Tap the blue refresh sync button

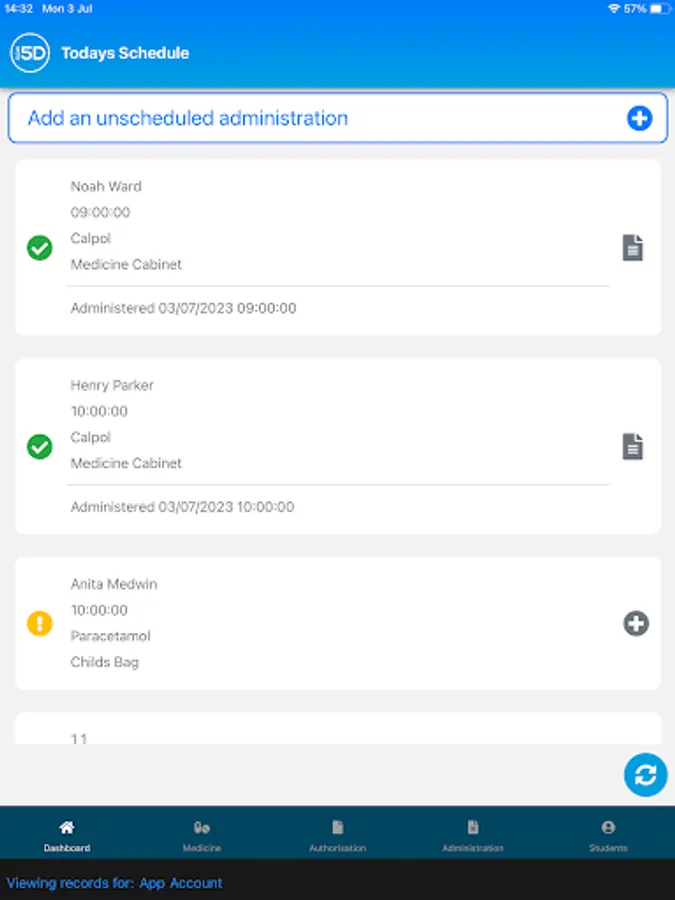(x=646, y=774)
